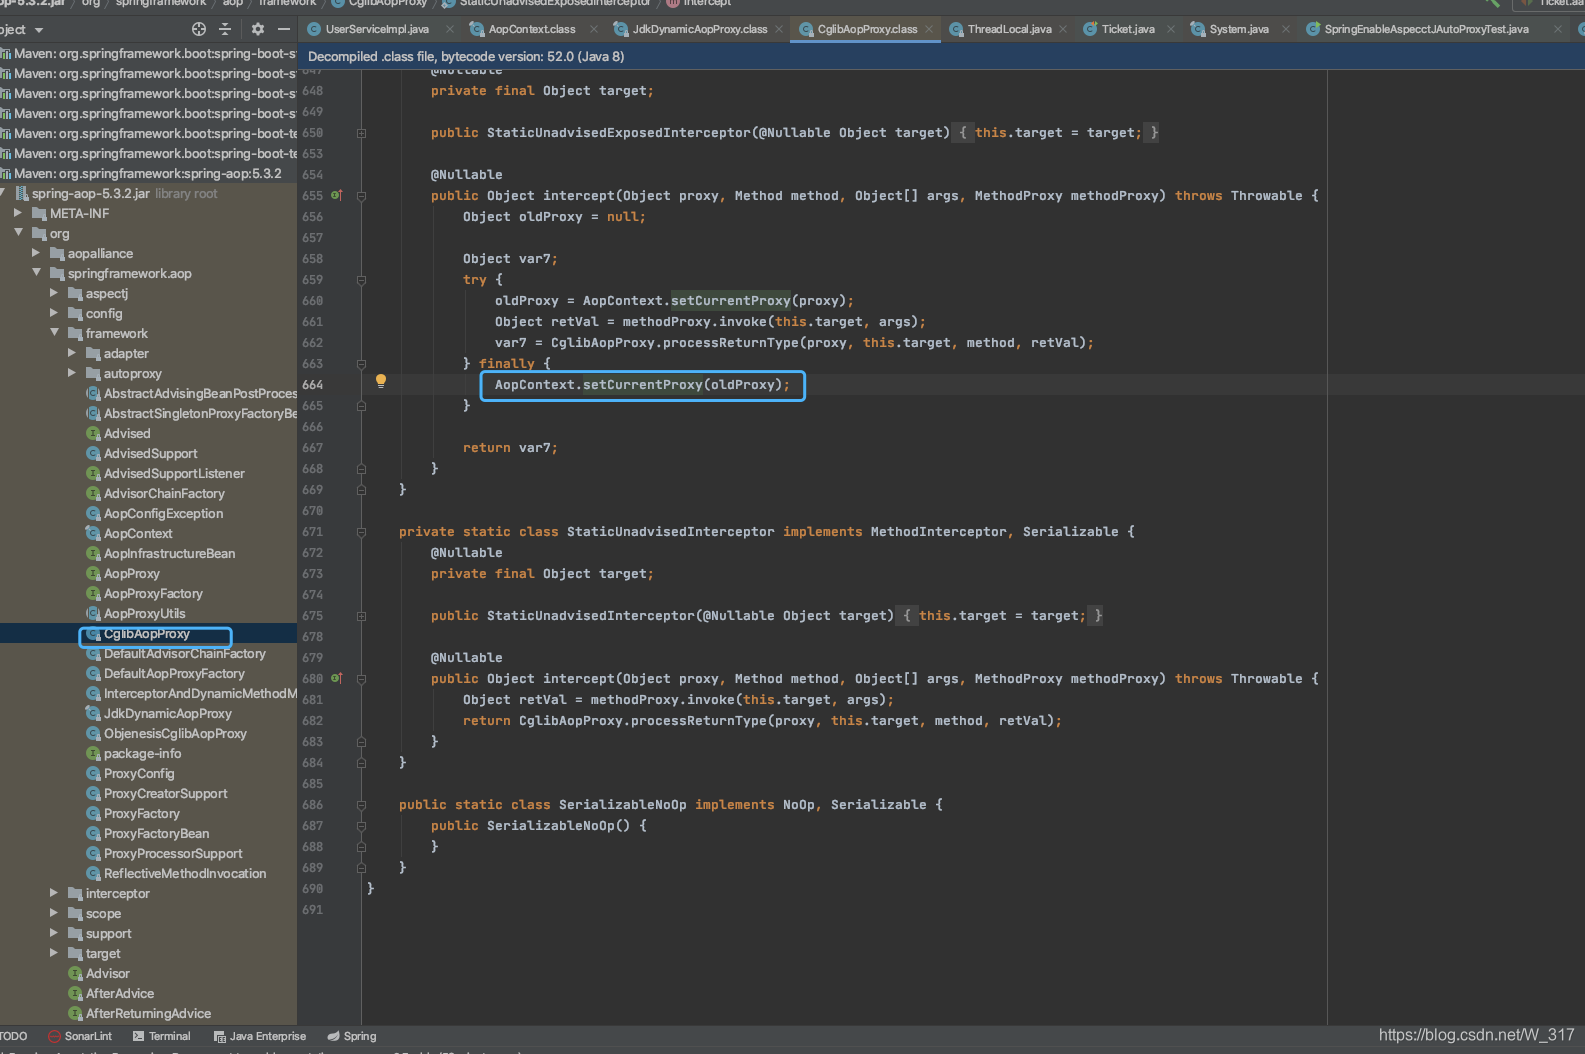
Task: Toggle fold at line 675 constructor
Action: [361, 615]
